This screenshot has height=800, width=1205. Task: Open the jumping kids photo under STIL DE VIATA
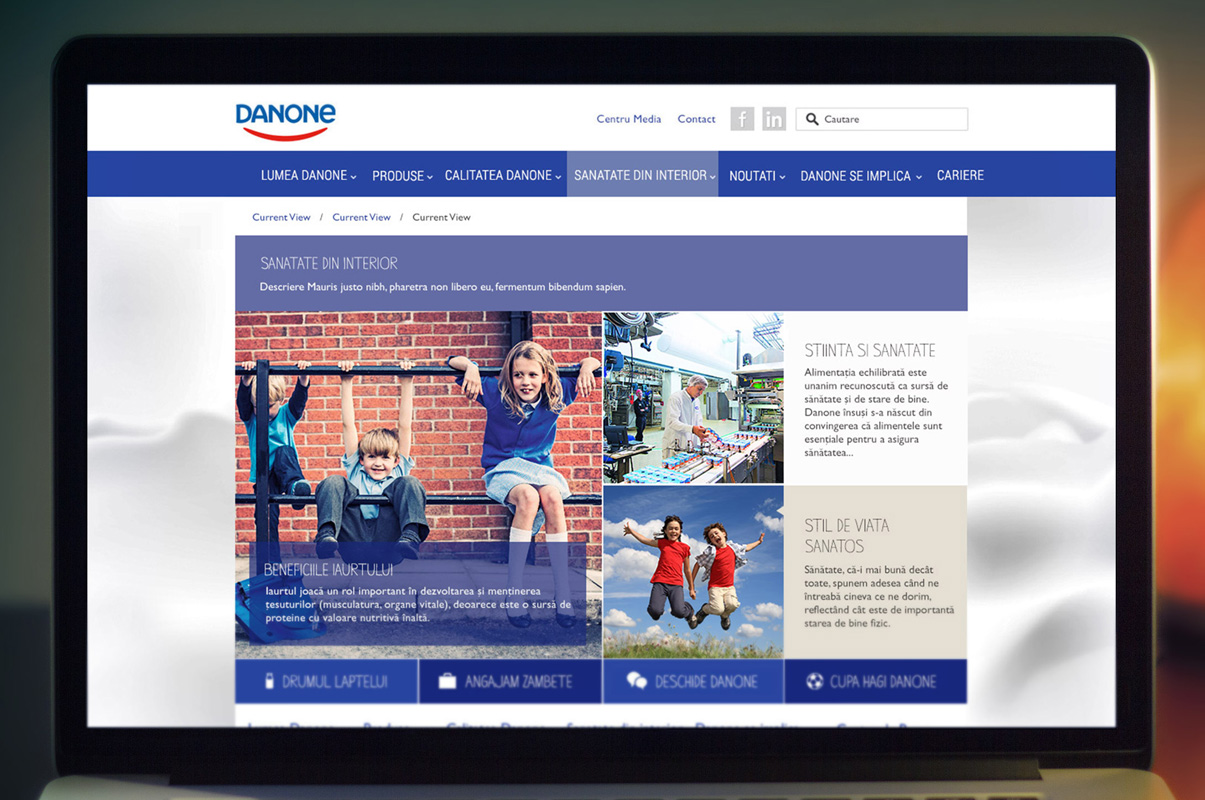pyautogui.click(x=693, y=570)
